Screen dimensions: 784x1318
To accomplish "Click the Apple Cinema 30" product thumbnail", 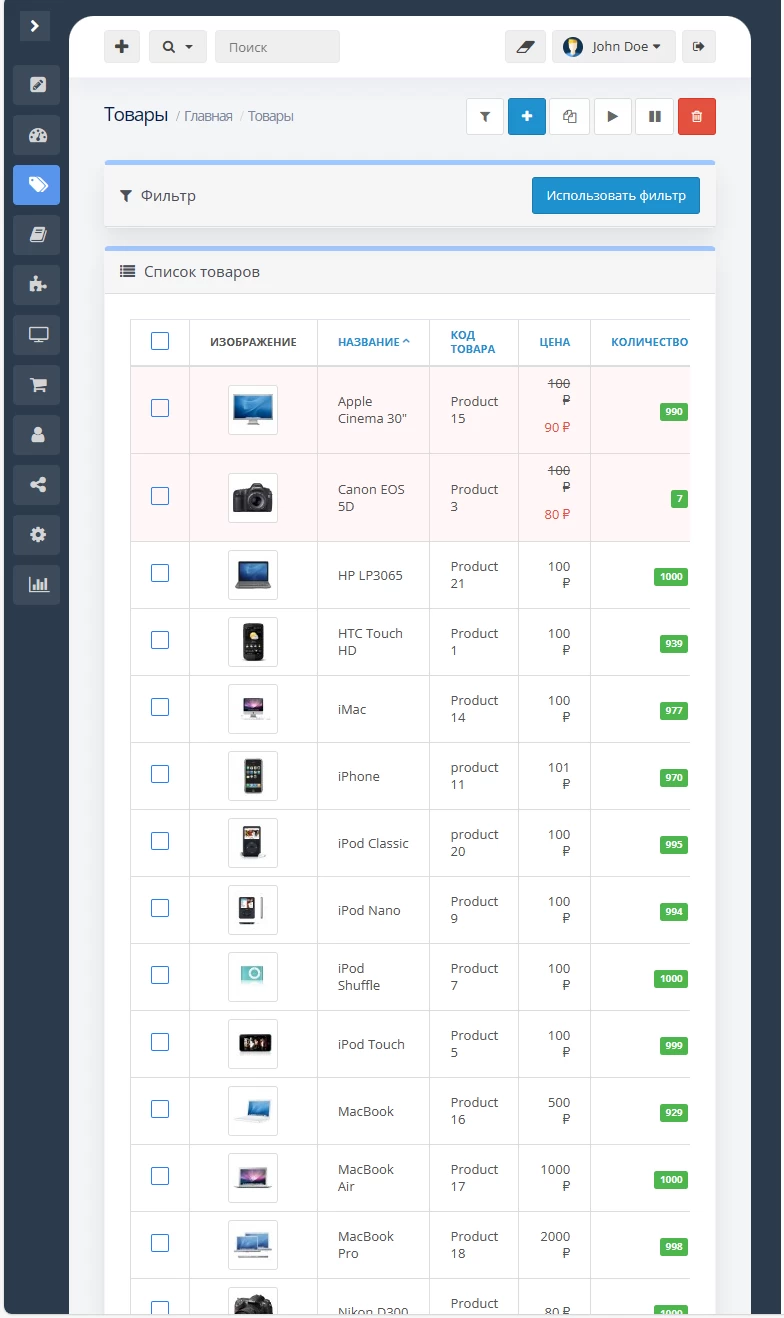I will 253,410.
